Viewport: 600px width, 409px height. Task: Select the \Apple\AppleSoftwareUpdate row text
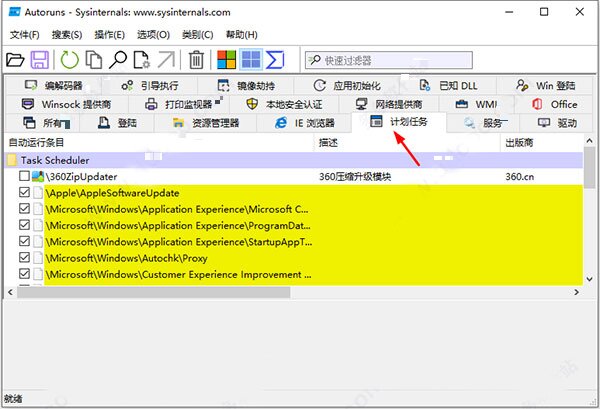coord(112,193)
